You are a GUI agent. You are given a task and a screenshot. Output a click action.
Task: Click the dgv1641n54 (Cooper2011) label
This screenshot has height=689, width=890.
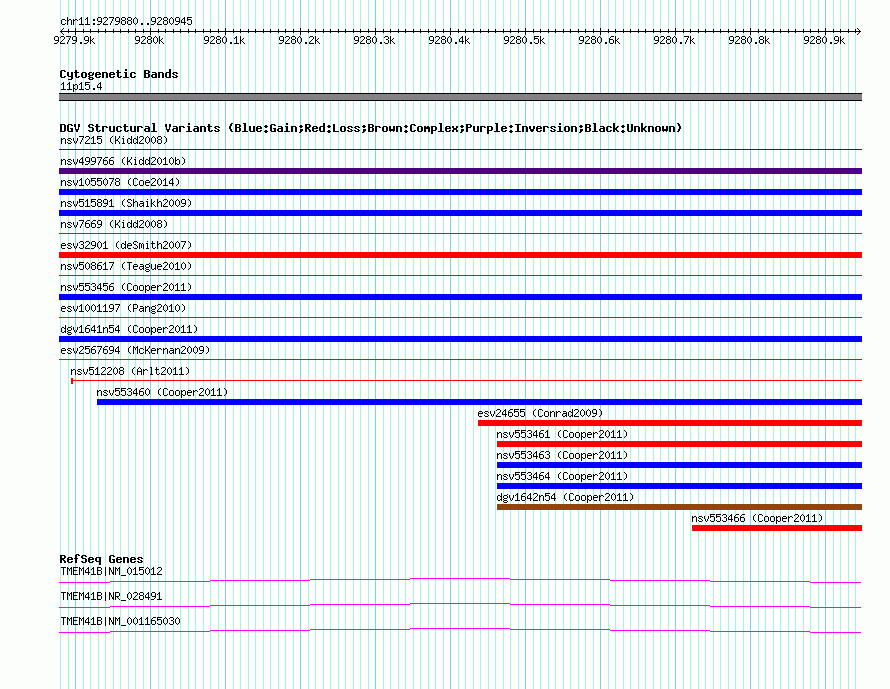point(129,329)
